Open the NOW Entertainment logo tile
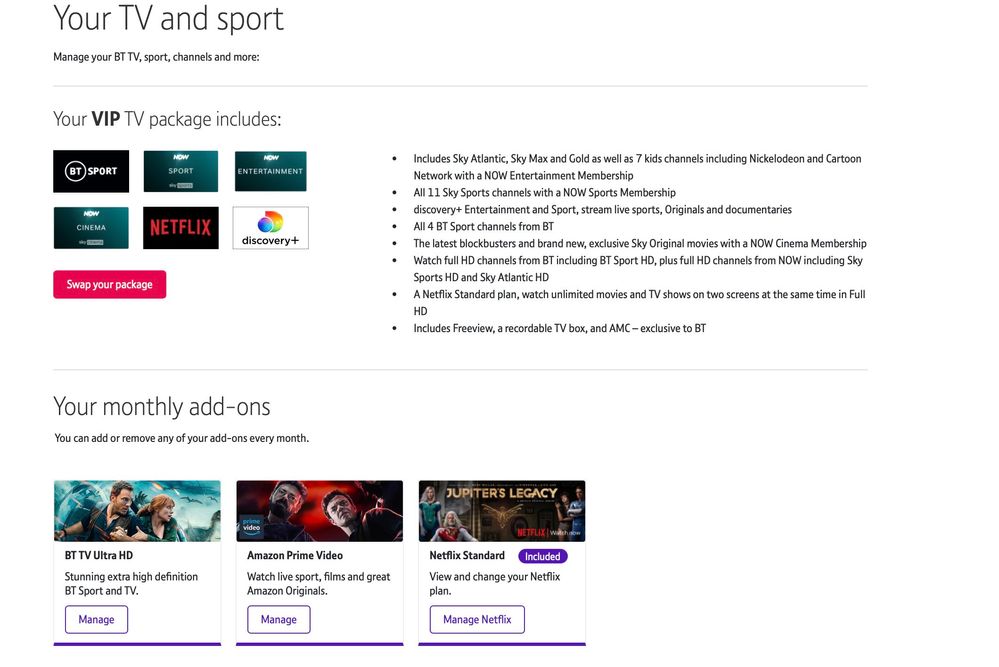Viewport: 999px width, 667px height. (270, 171)
